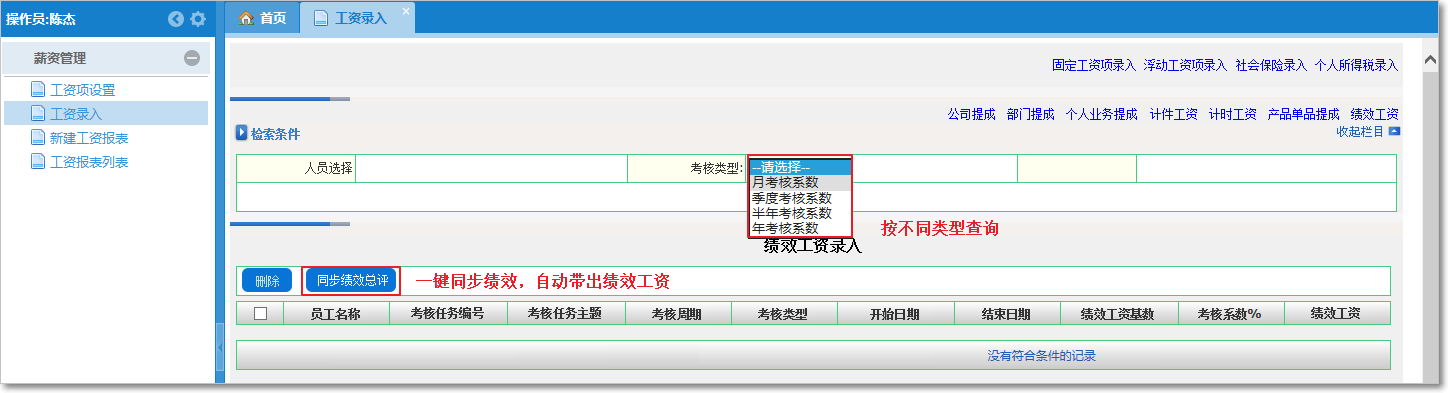
Task: Select 工资录入 in the sidebar menu
Action: click(x=76, y=114)
